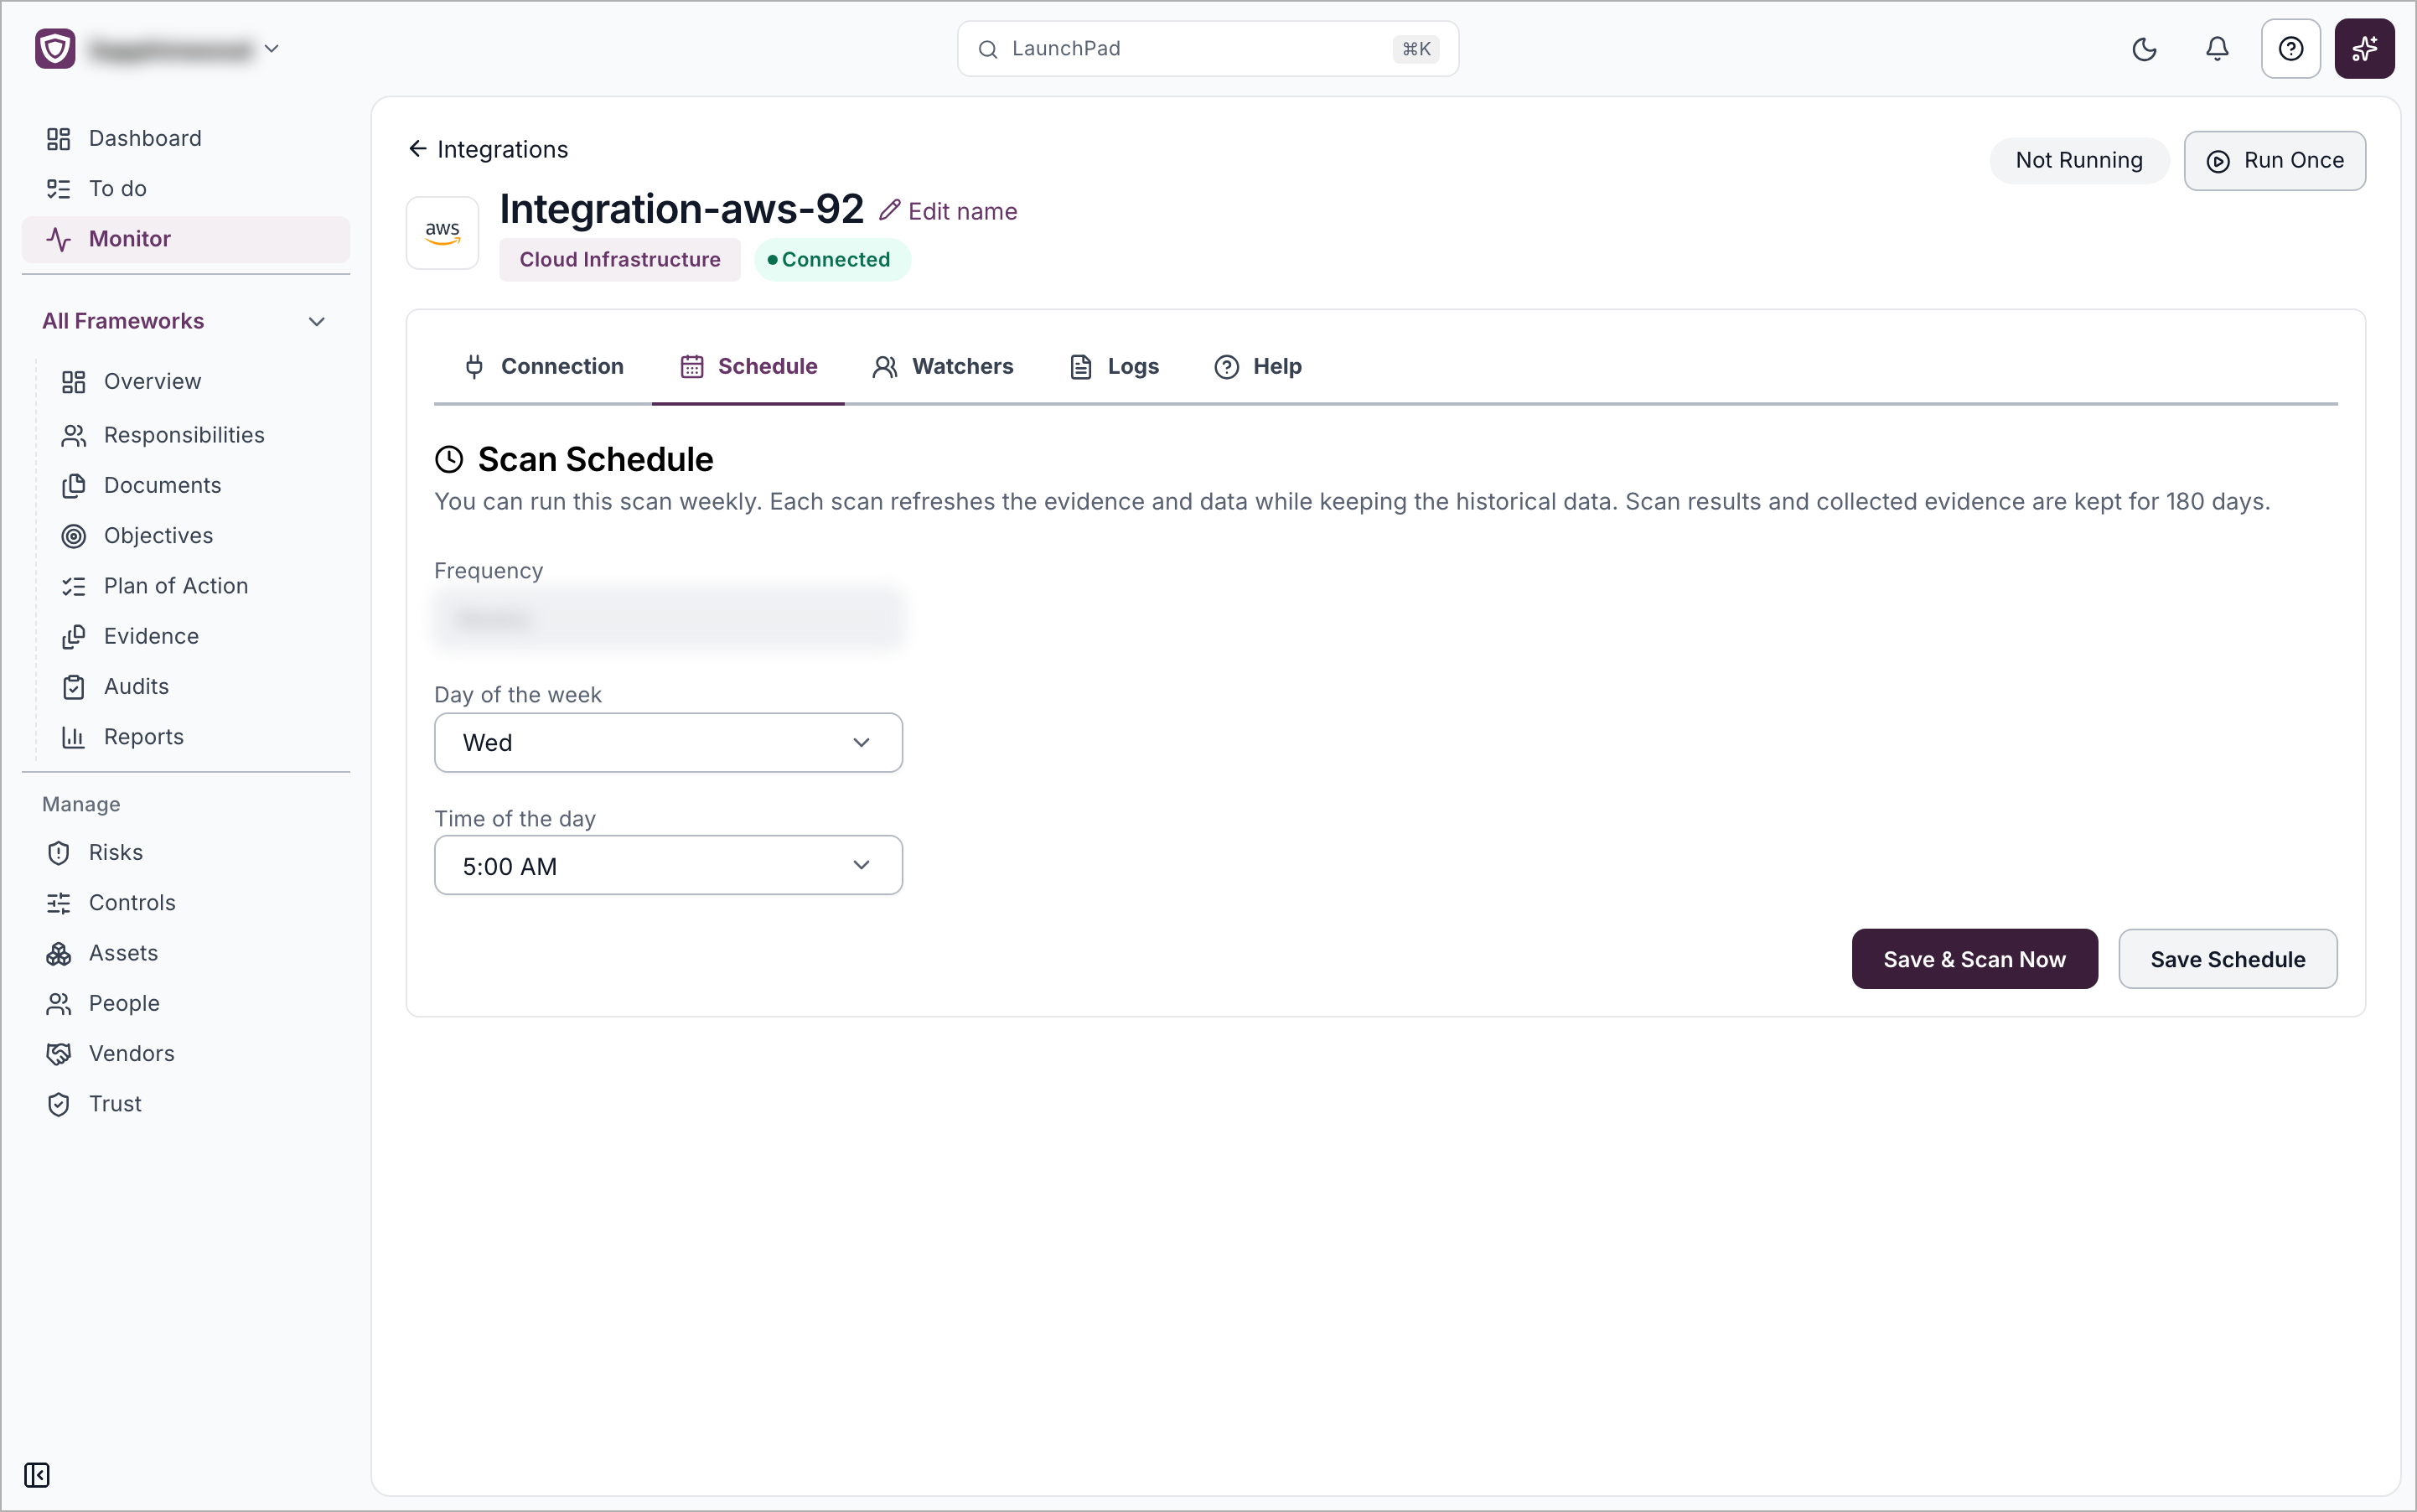This screenshot has width=2417, height=1512.
Task: Open Time of the day dropdown
Action: pos(668,865)
